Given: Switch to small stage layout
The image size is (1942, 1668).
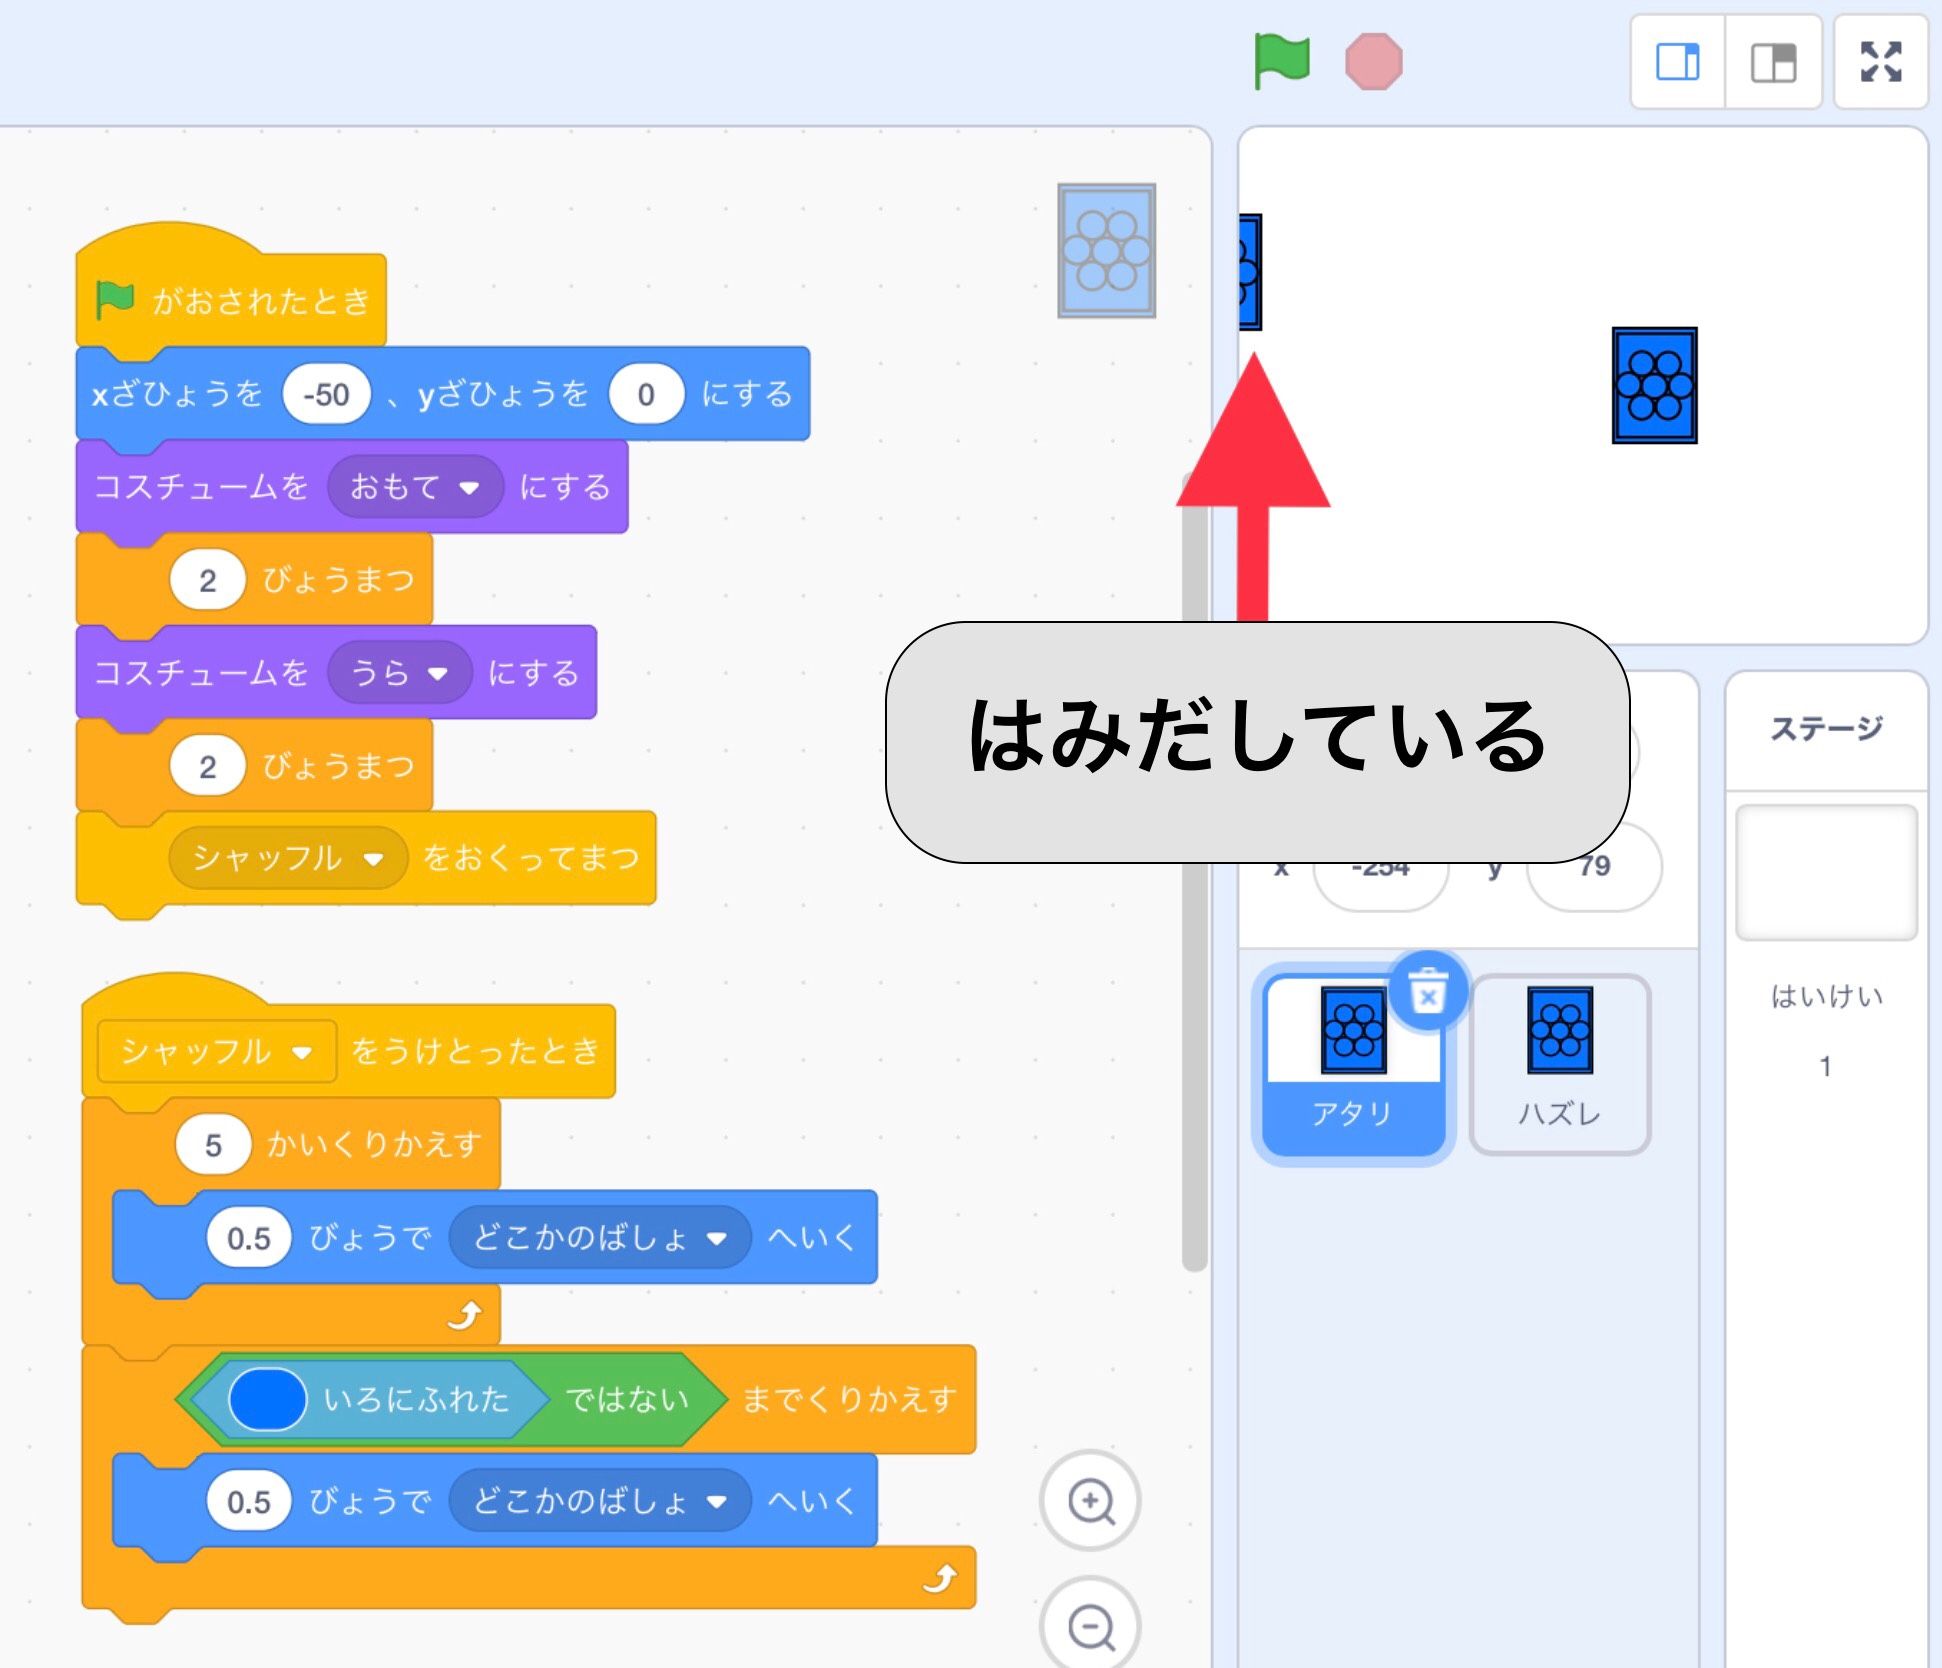Looking at the screenshot, I should [1676, 63].
